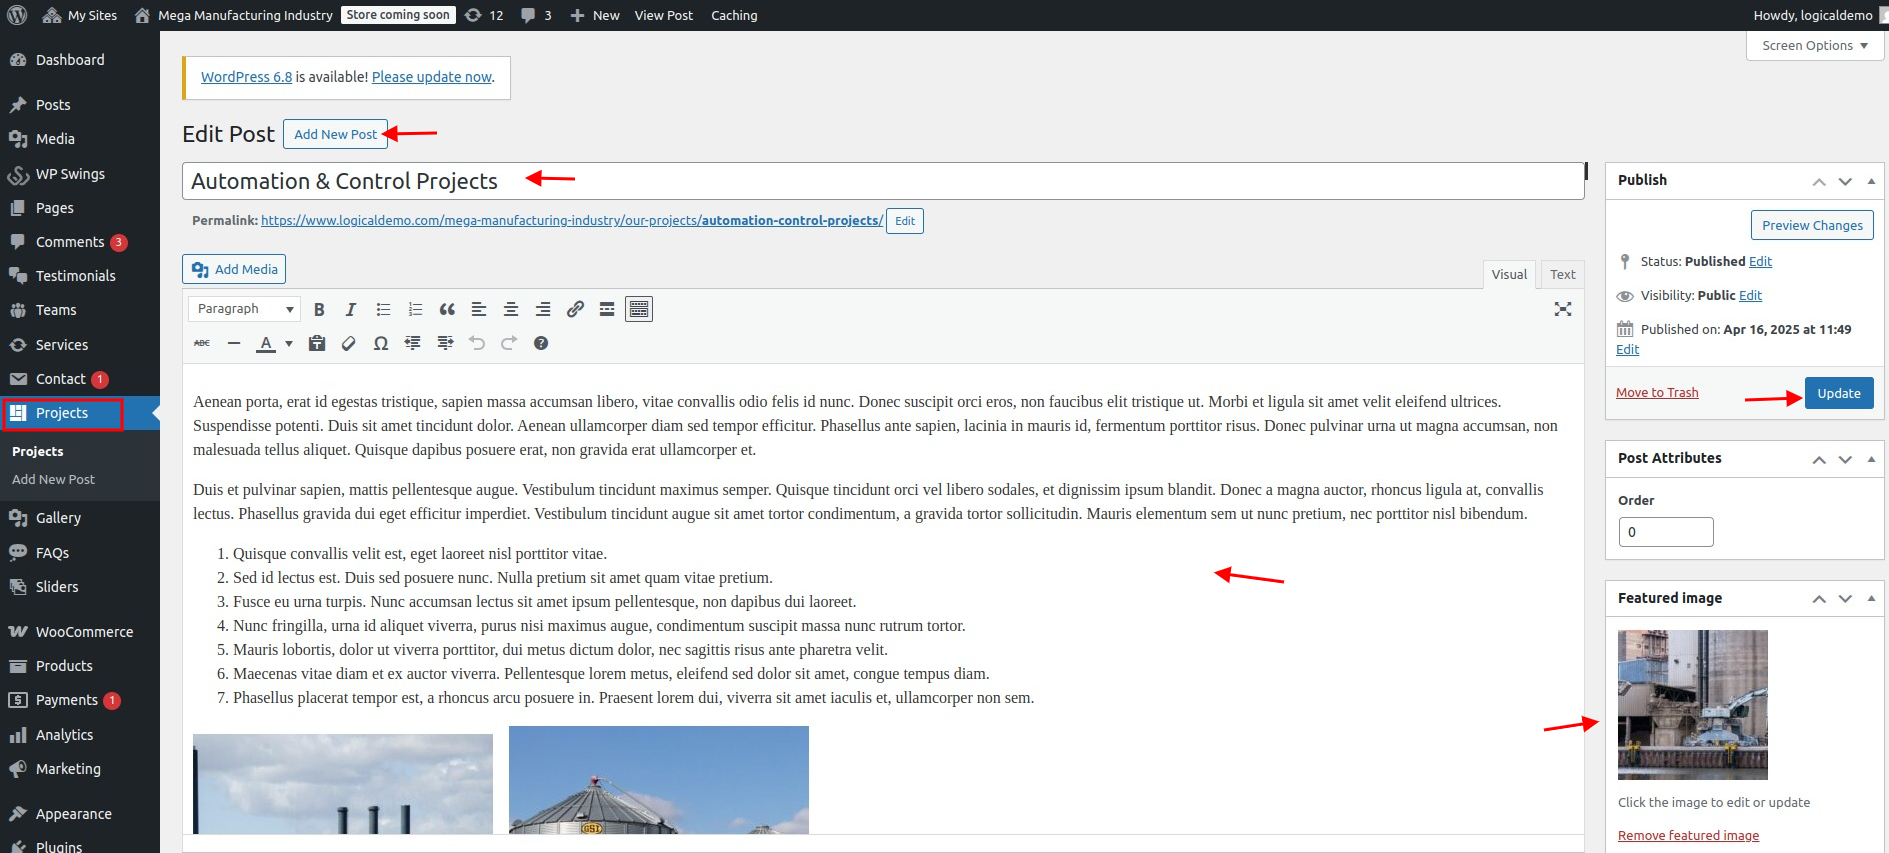This screenshot has height=853, width=1889.
Task: Click the Order input field
Action: tap(1665, 532)
